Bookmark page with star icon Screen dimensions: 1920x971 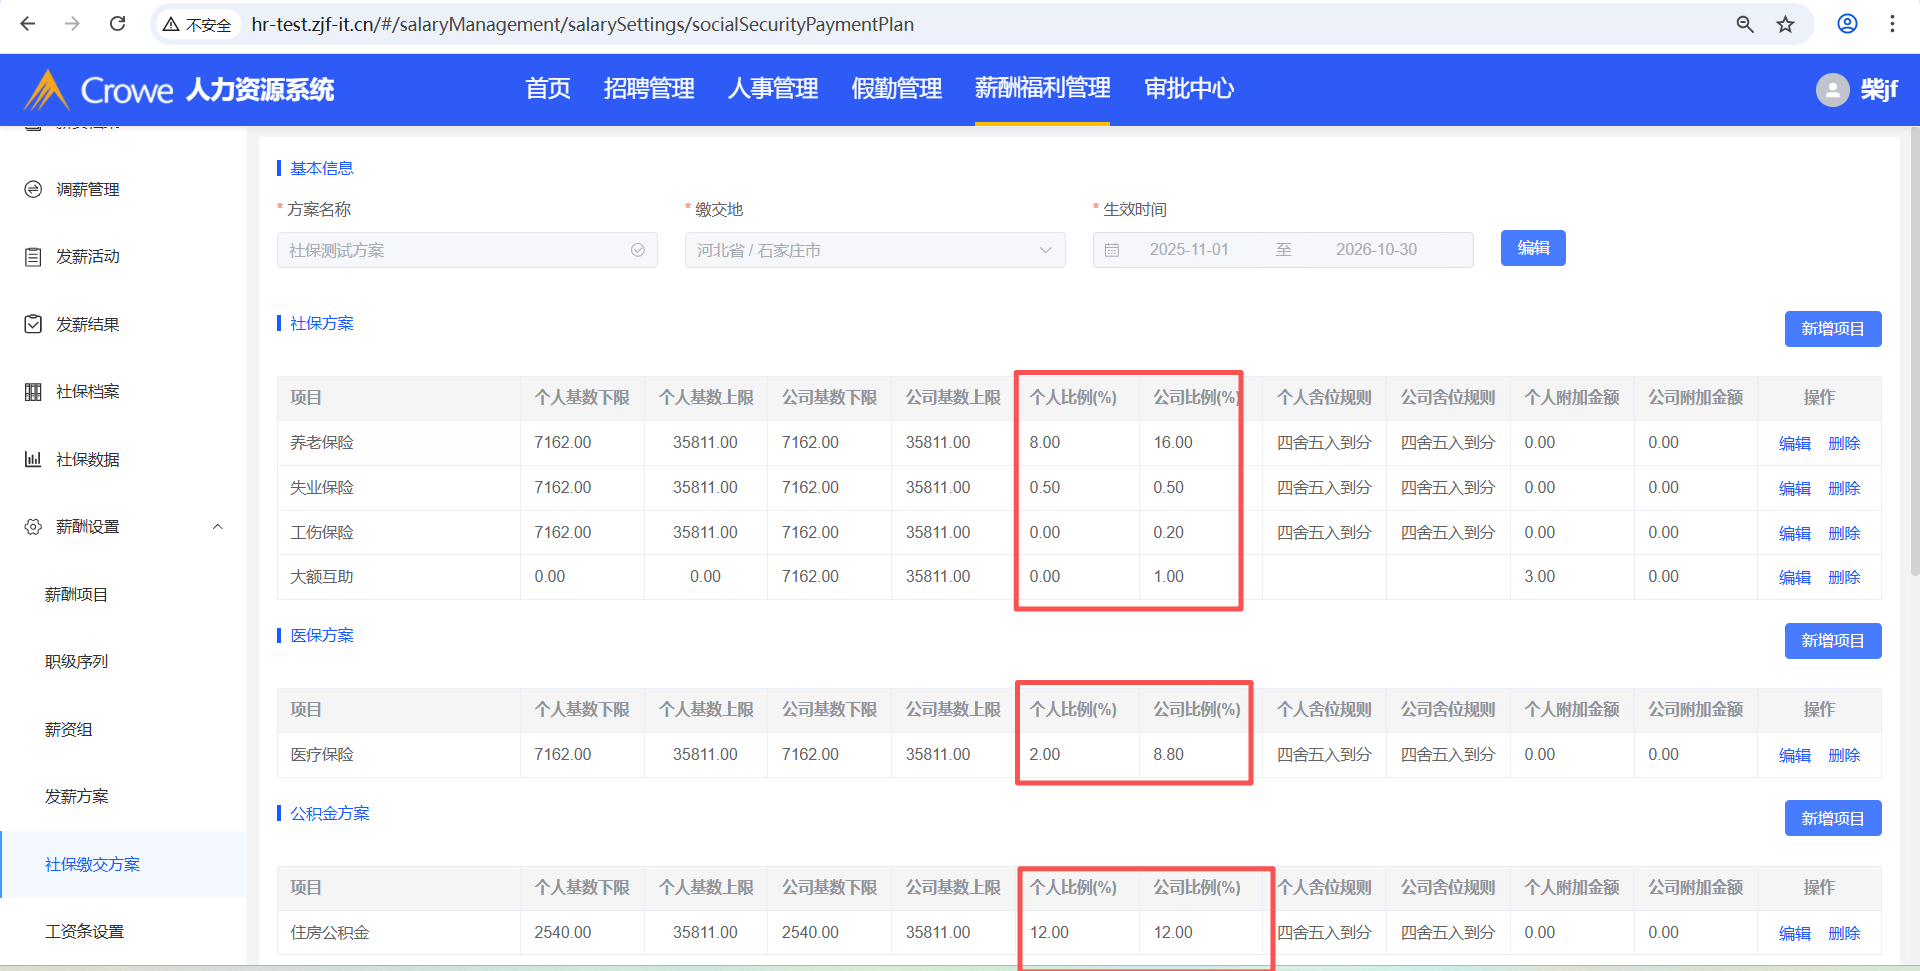[1786, 24]
